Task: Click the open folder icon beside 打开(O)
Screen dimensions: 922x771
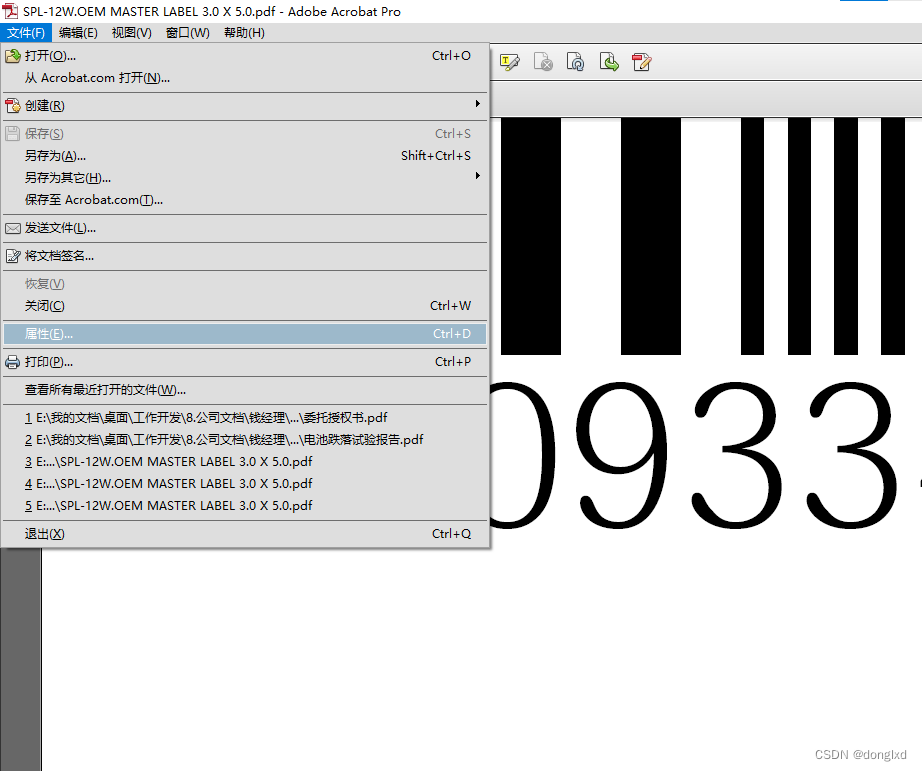Action: coord(12,56)
